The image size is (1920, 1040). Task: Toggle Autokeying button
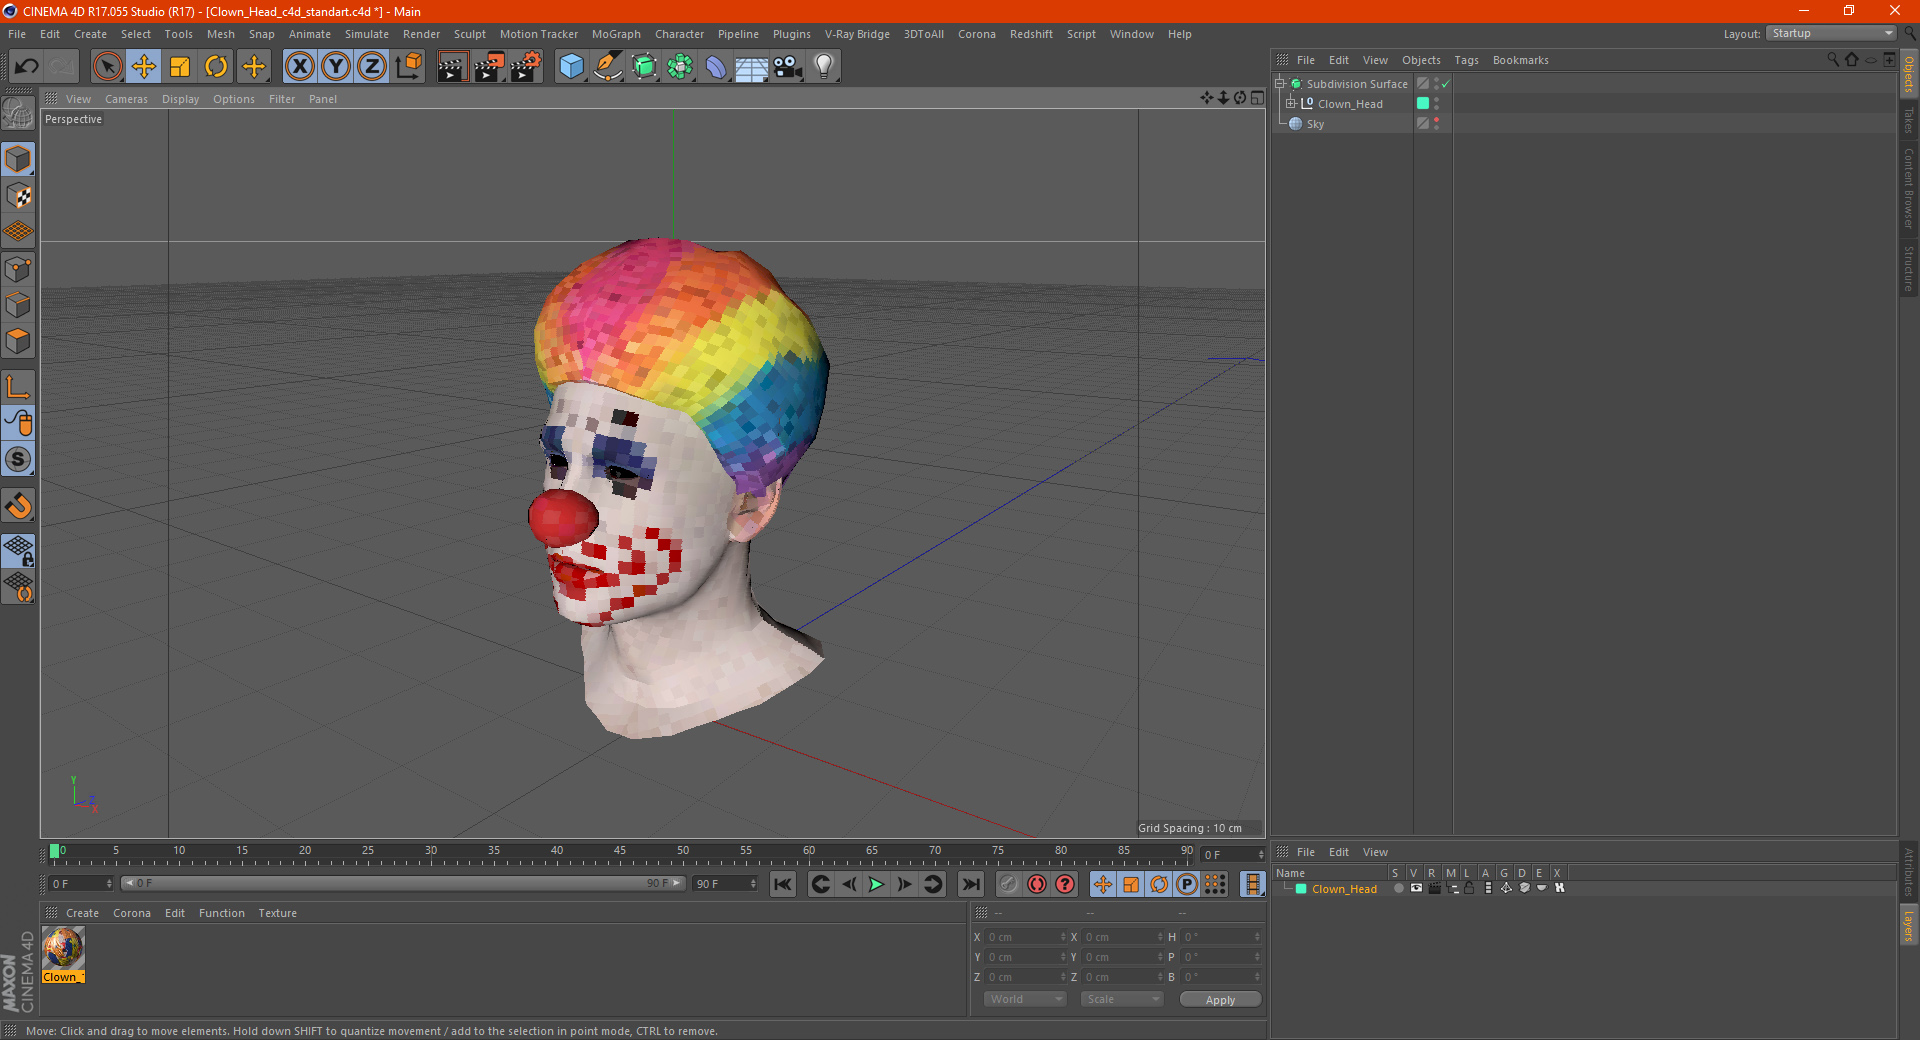(1037, 884)
